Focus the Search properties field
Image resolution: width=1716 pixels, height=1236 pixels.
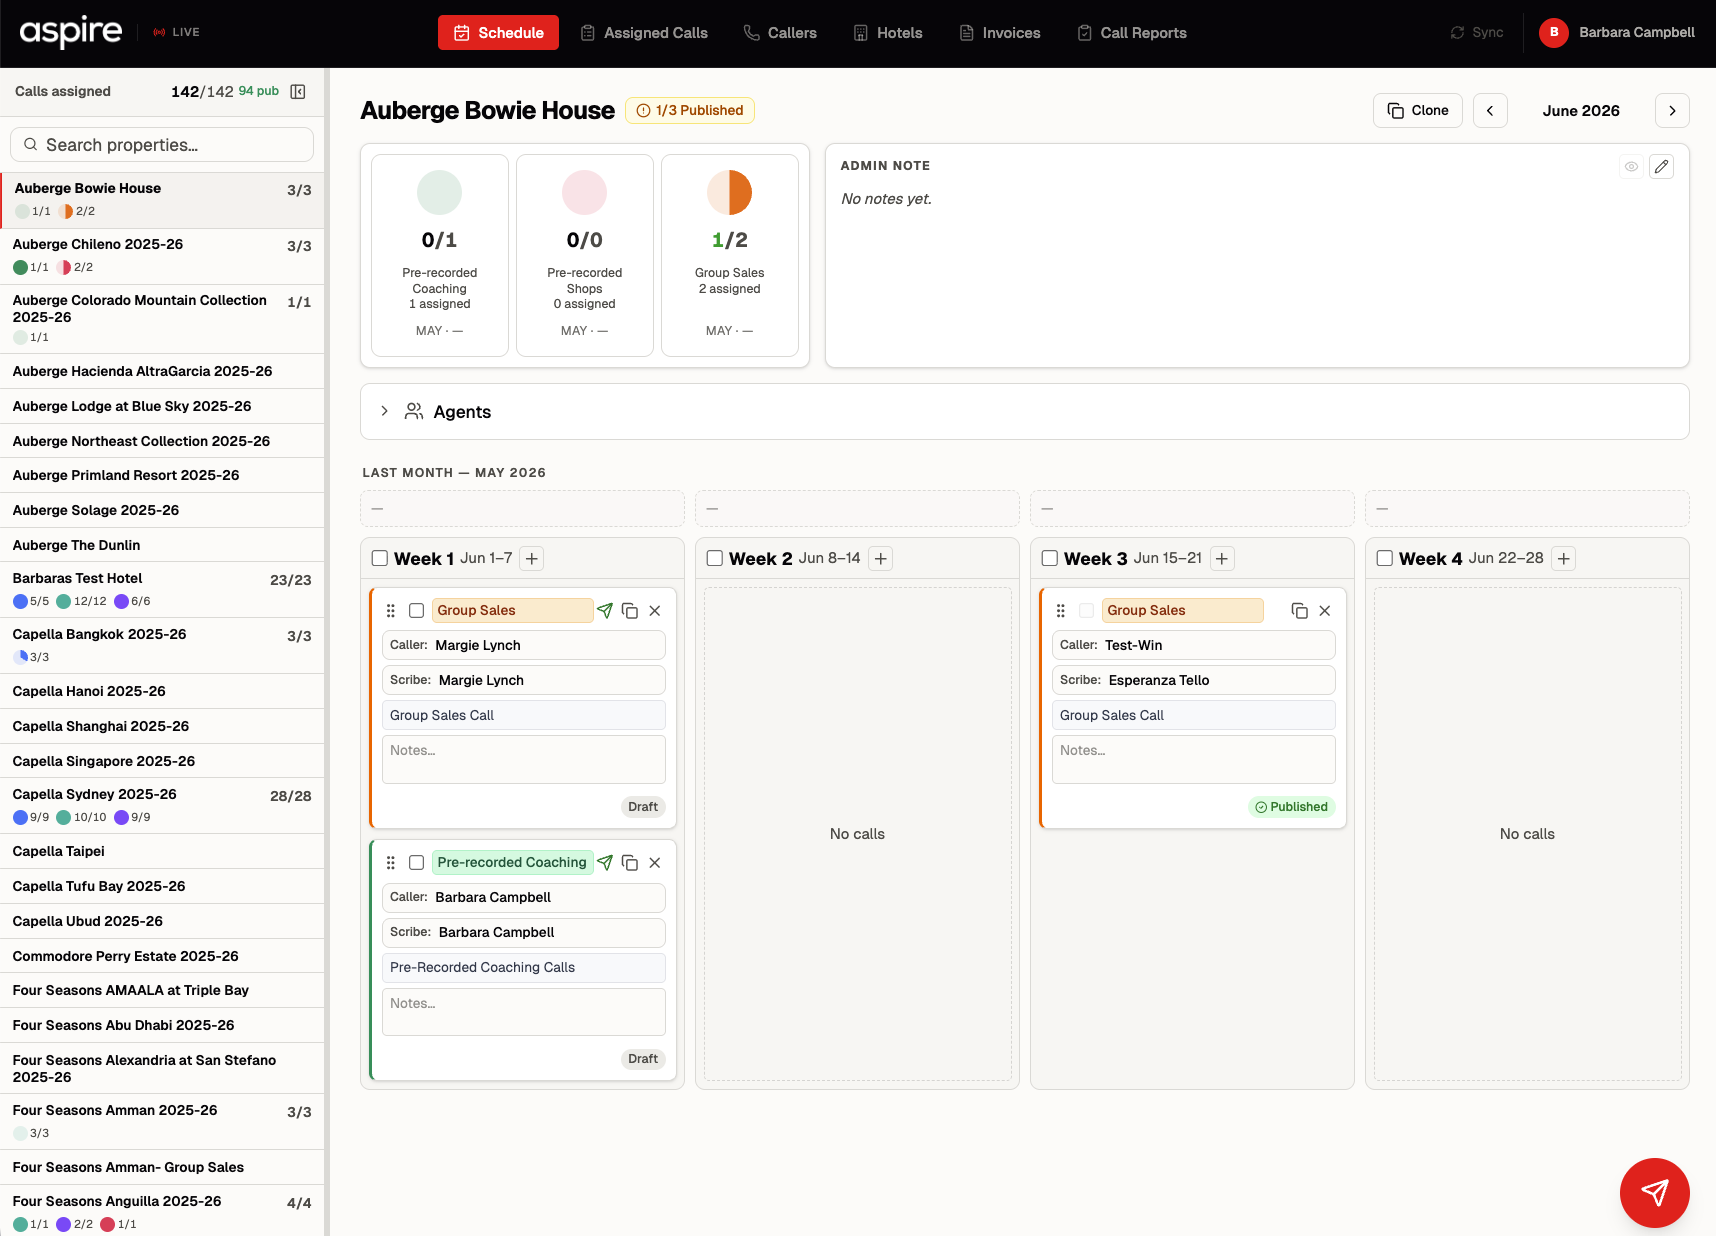click(162, 145)
